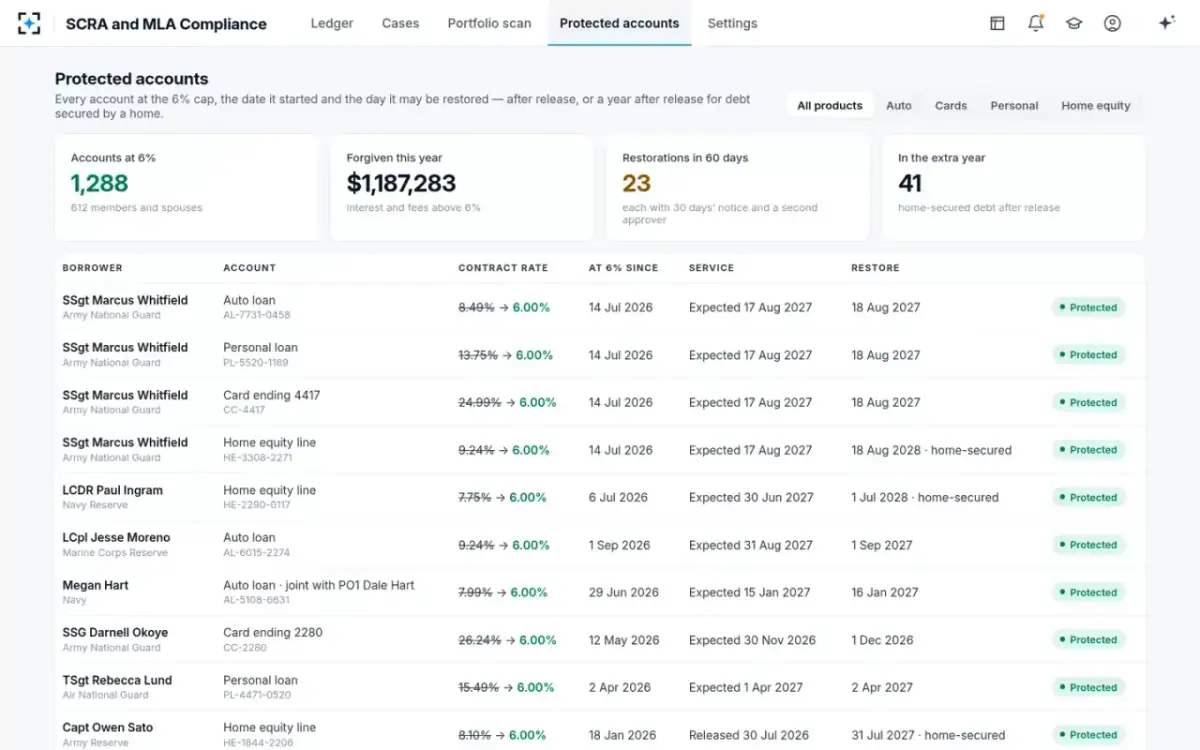Sort by the Account column header

tap(249, 268)
